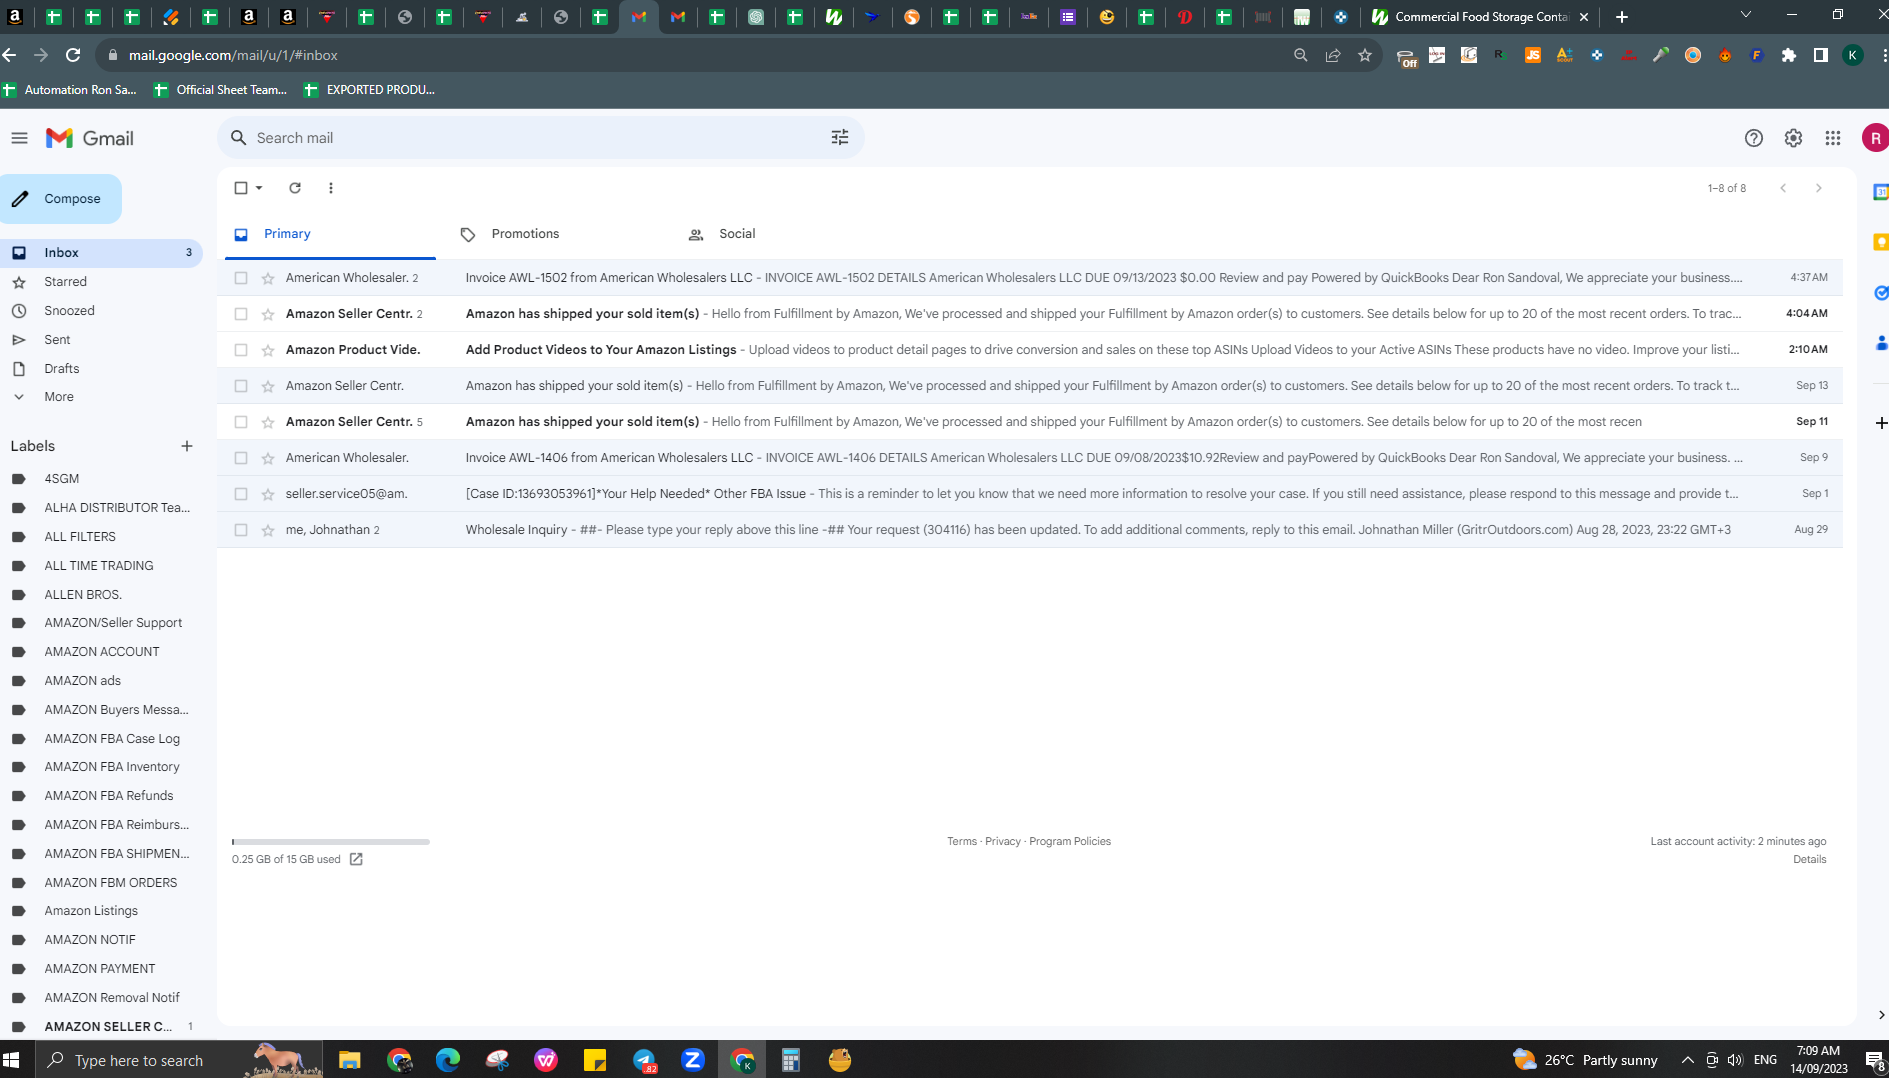Open the Gmail main menu hamburger icon
The image size is (1889, 1078).
tap(19, 138)
